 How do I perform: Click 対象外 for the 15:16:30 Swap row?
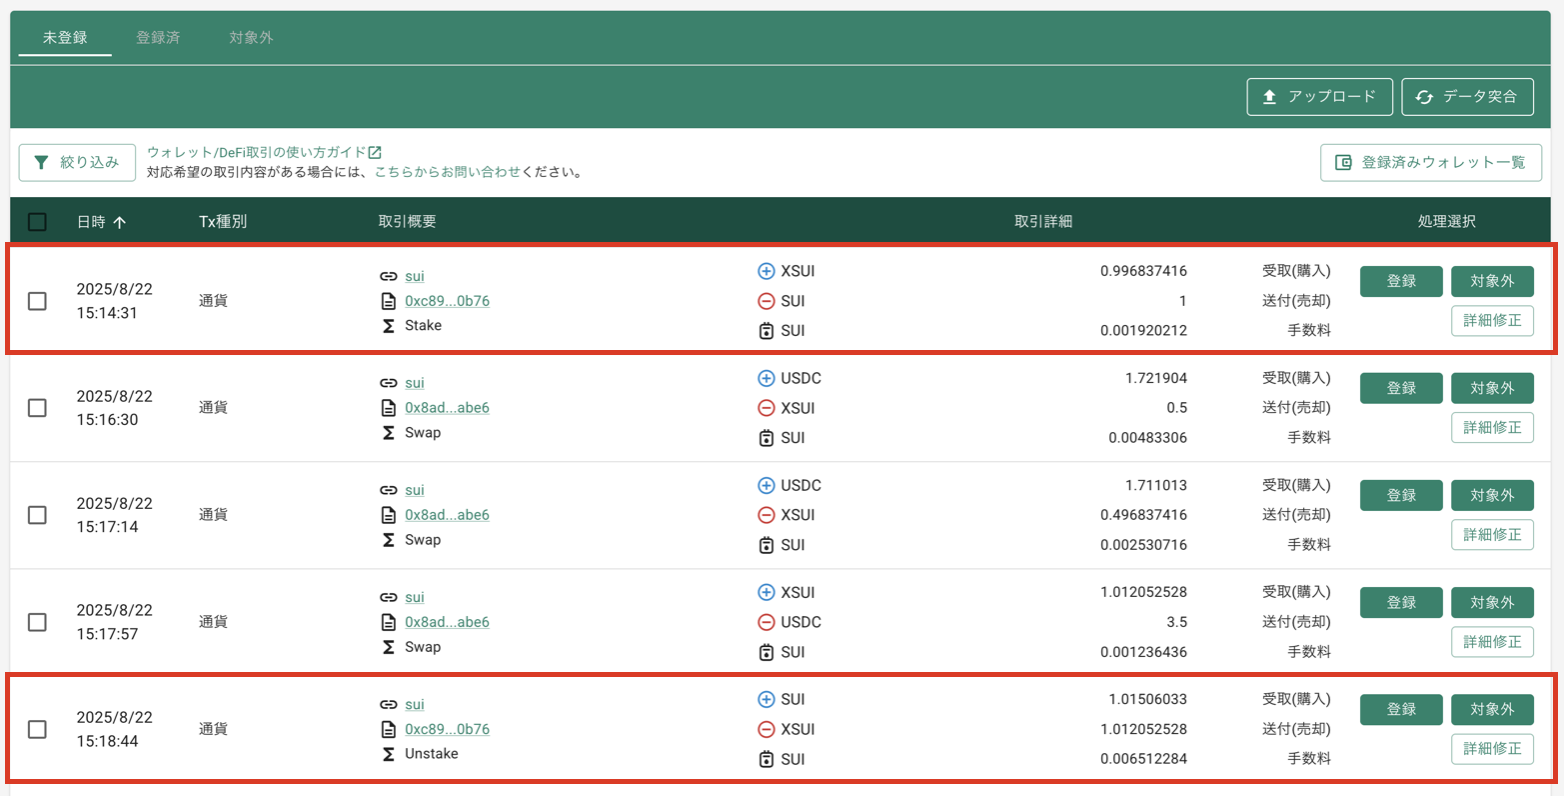[x=1492, y=388]
